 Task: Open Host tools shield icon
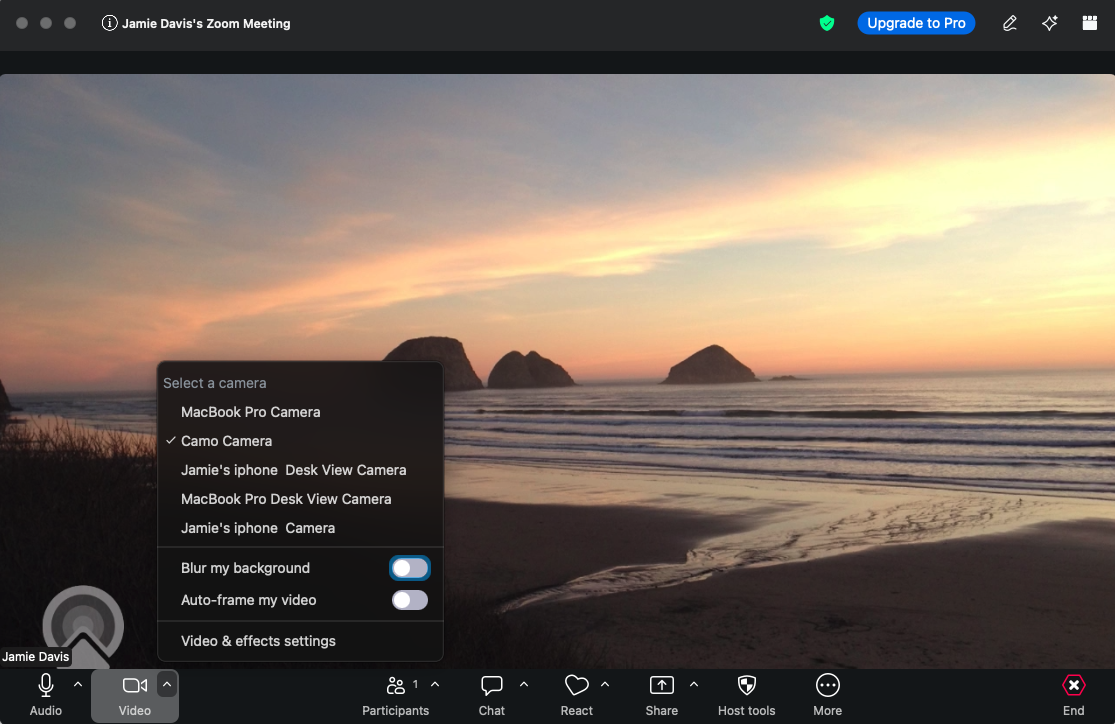(746, 686)
